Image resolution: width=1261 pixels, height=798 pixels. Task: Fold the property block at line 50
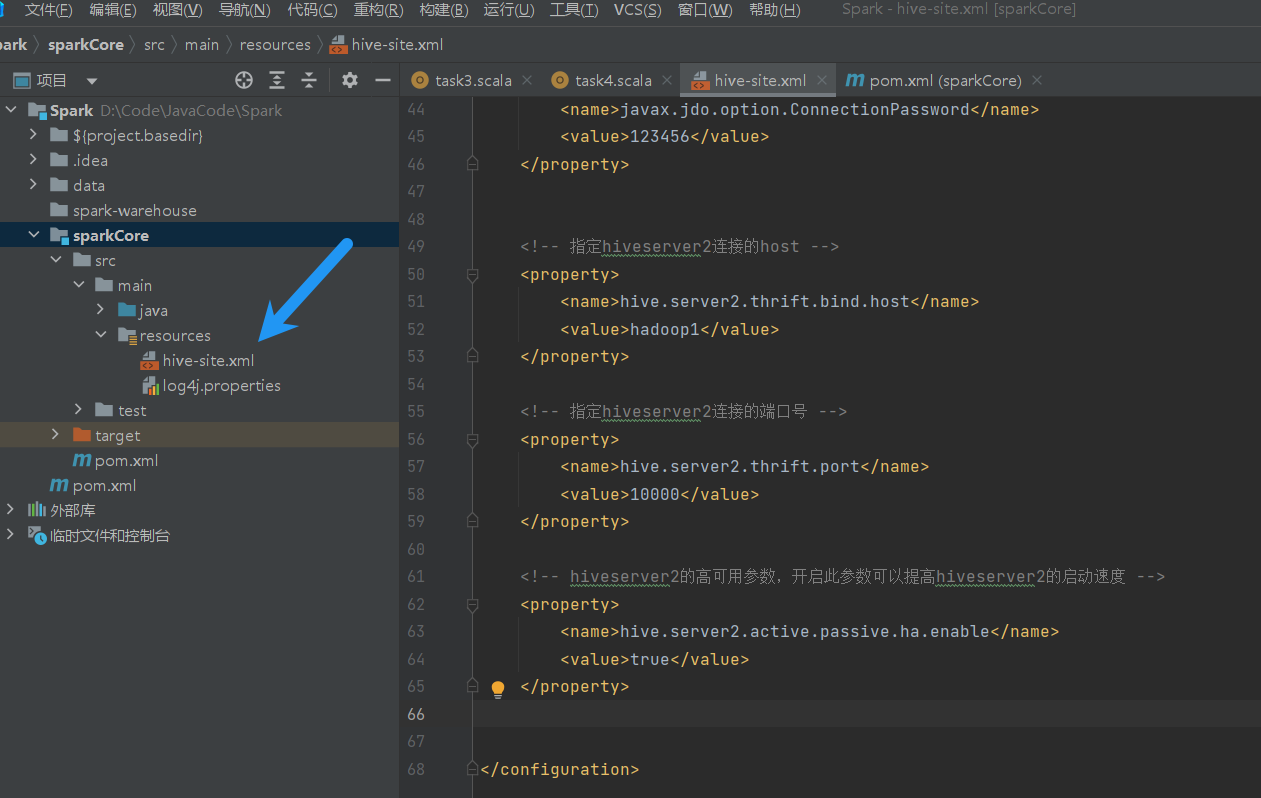pyautogui.click(x=473, y=274)
